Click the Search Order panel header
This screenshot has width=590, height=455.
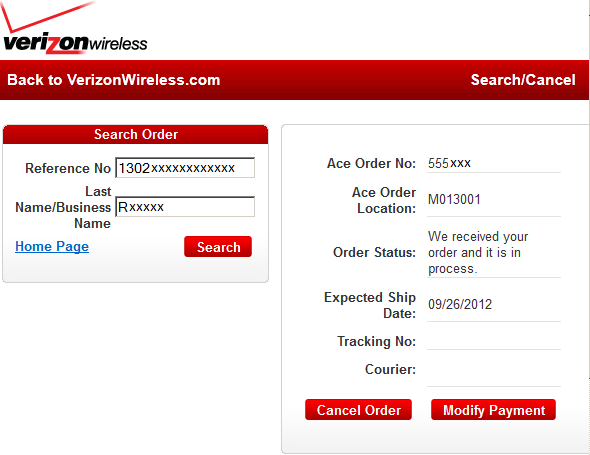[135, 134]
